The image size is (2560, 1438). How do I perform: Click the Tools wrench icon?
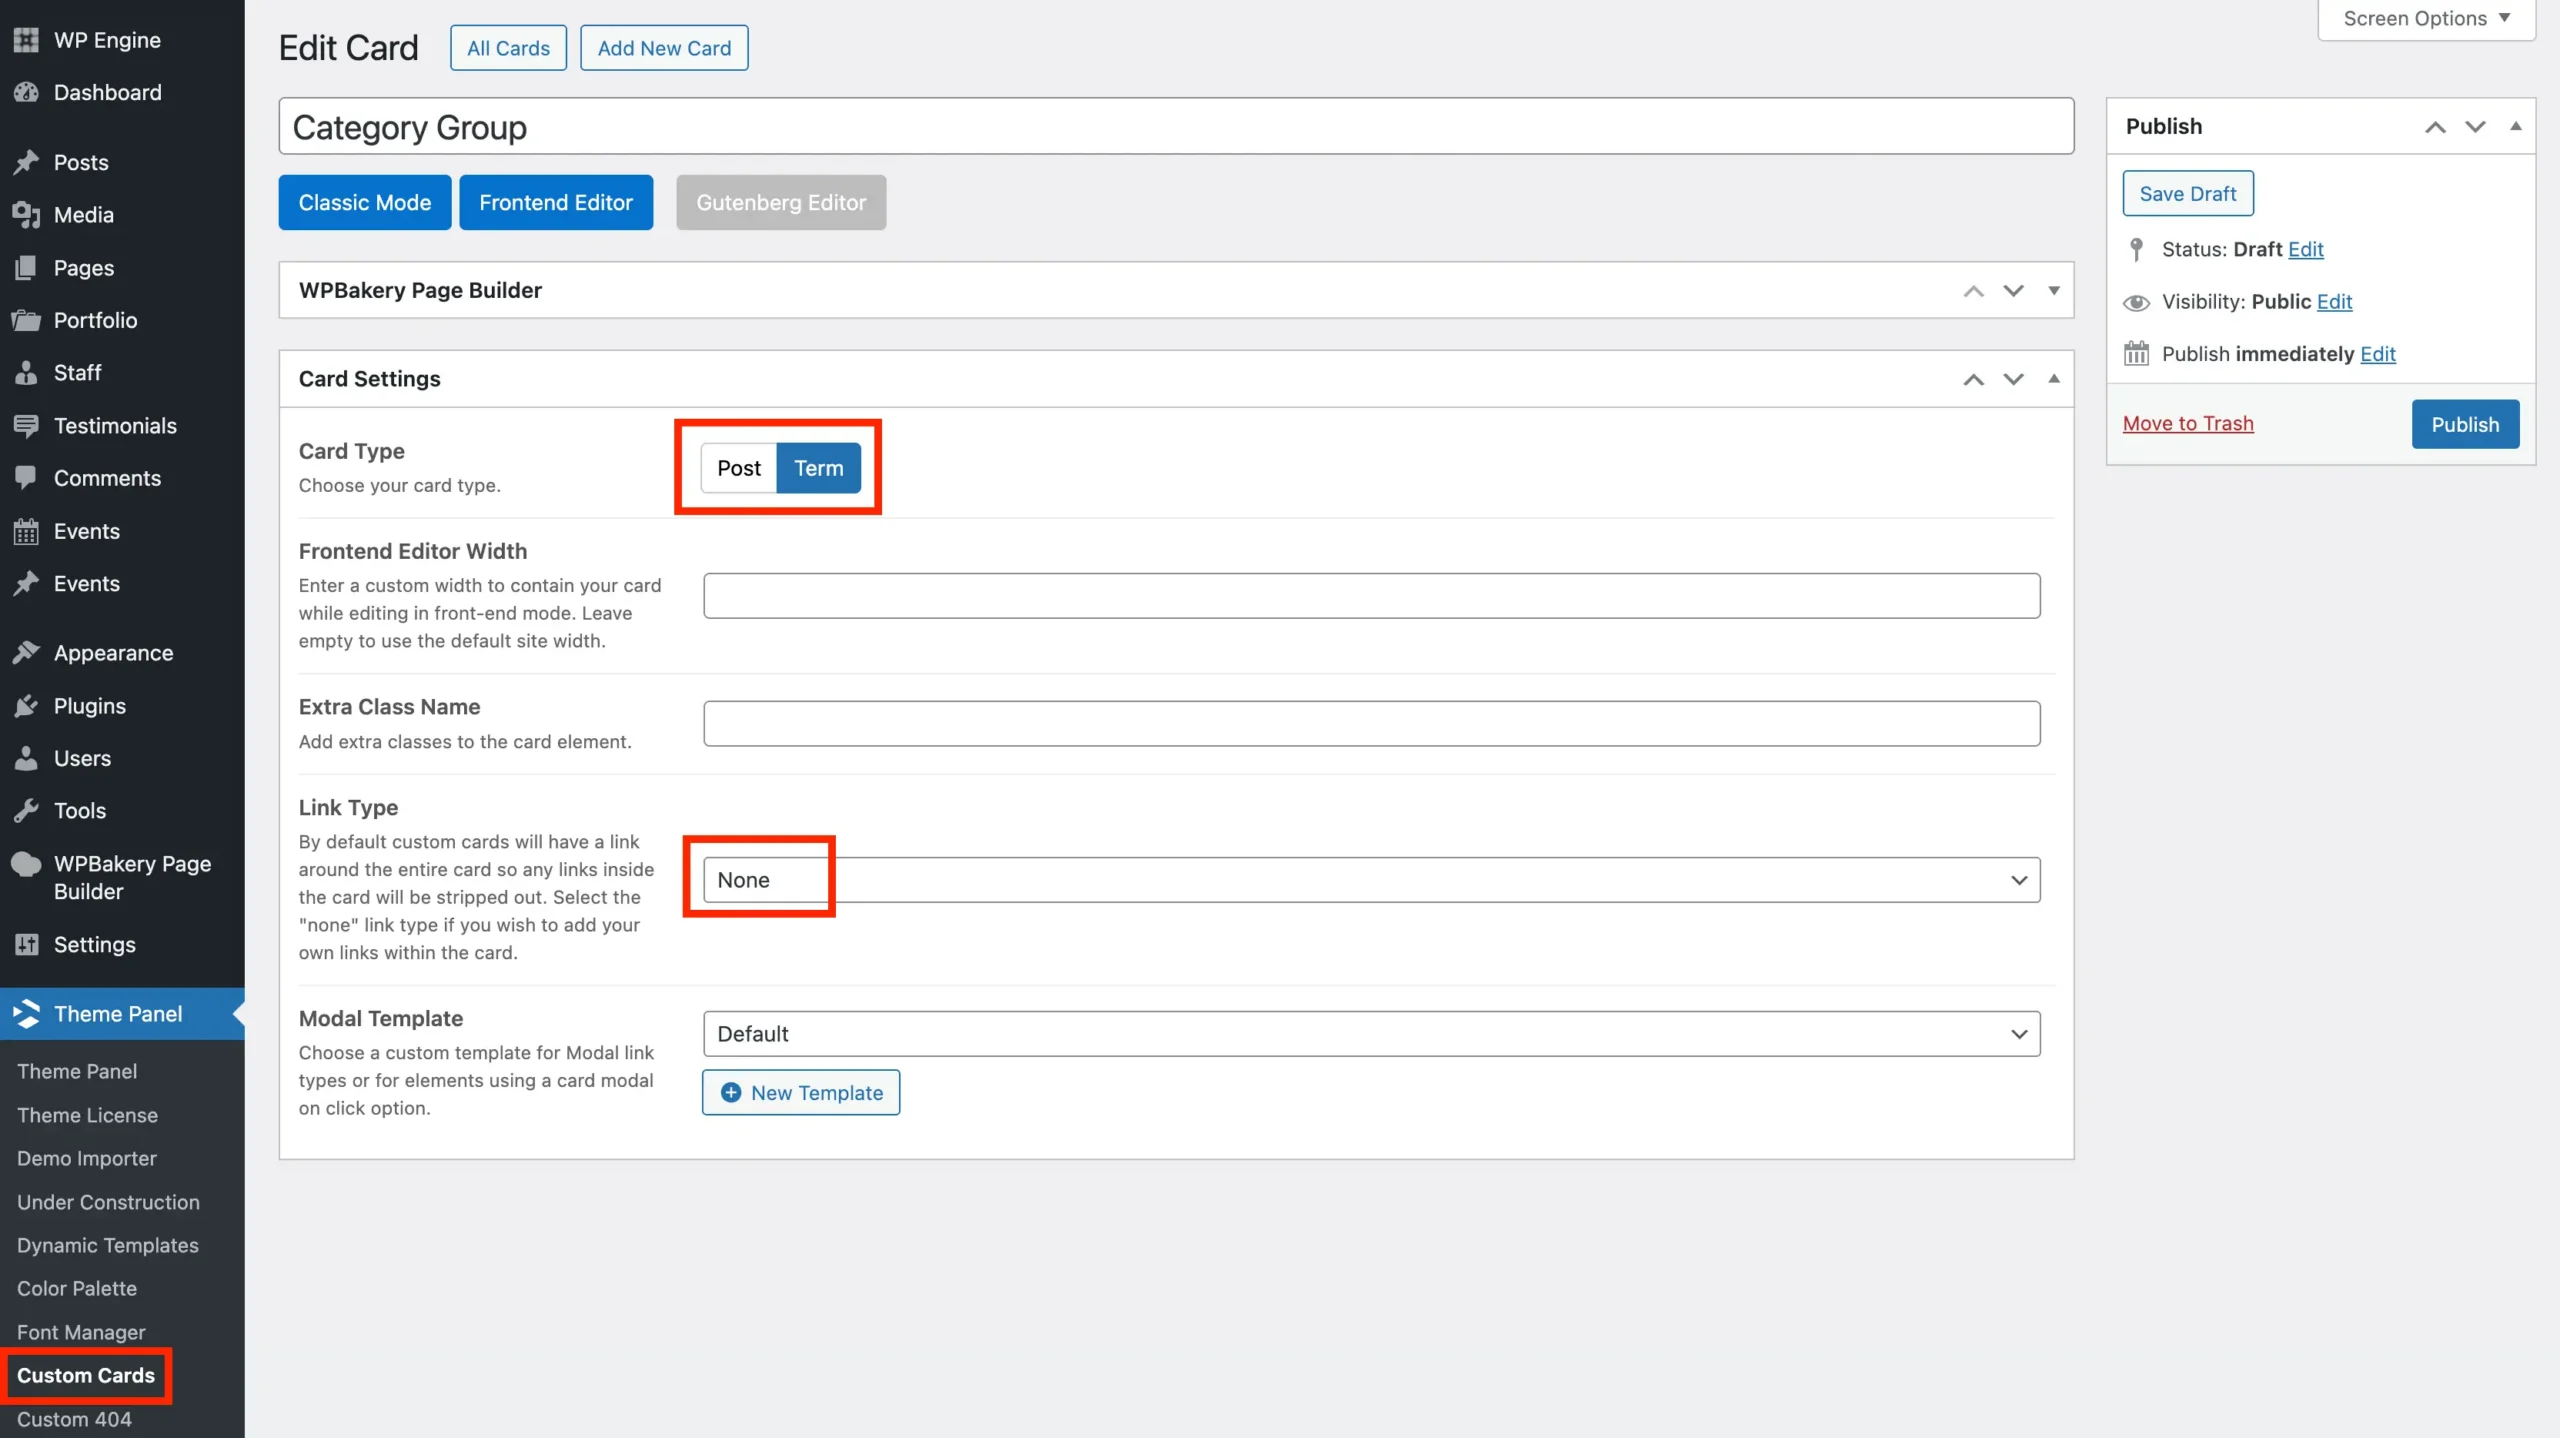26,811
